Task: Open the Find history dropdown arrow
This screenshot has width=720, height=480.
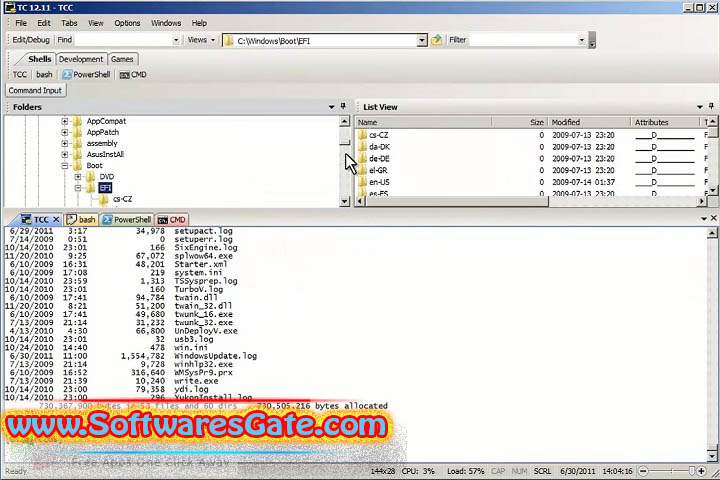Action: click(176, 40)
